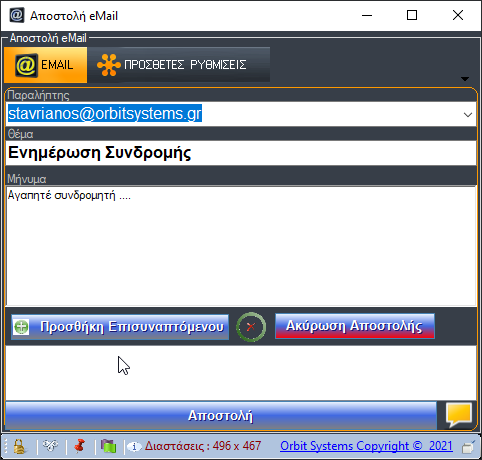482x460 pixels.
Task: Close the Αποστολή eMail window
Action: pyautogui.click(x=458, y=15)
